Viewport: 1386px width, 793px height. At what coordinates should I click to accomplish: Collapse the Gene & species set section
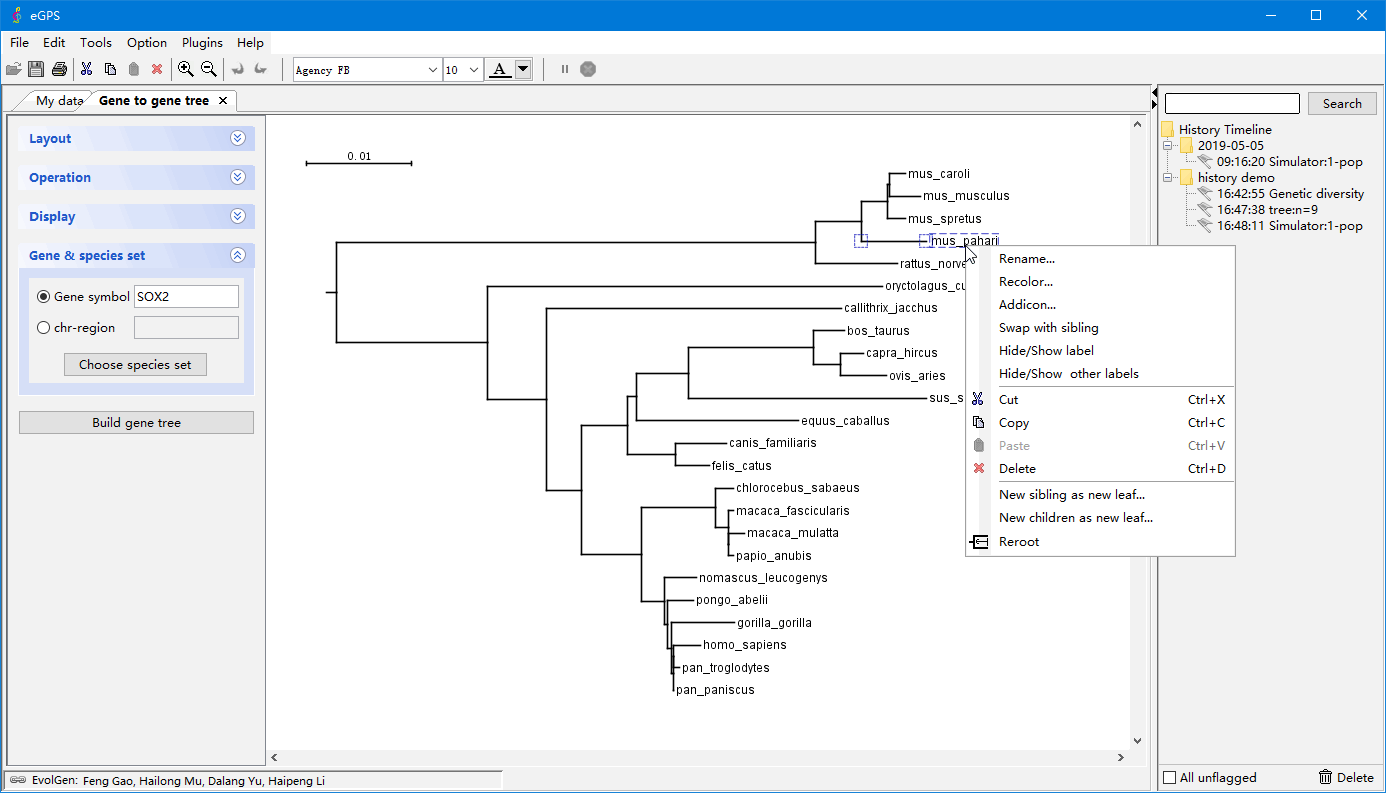click(x=237, y=256)
